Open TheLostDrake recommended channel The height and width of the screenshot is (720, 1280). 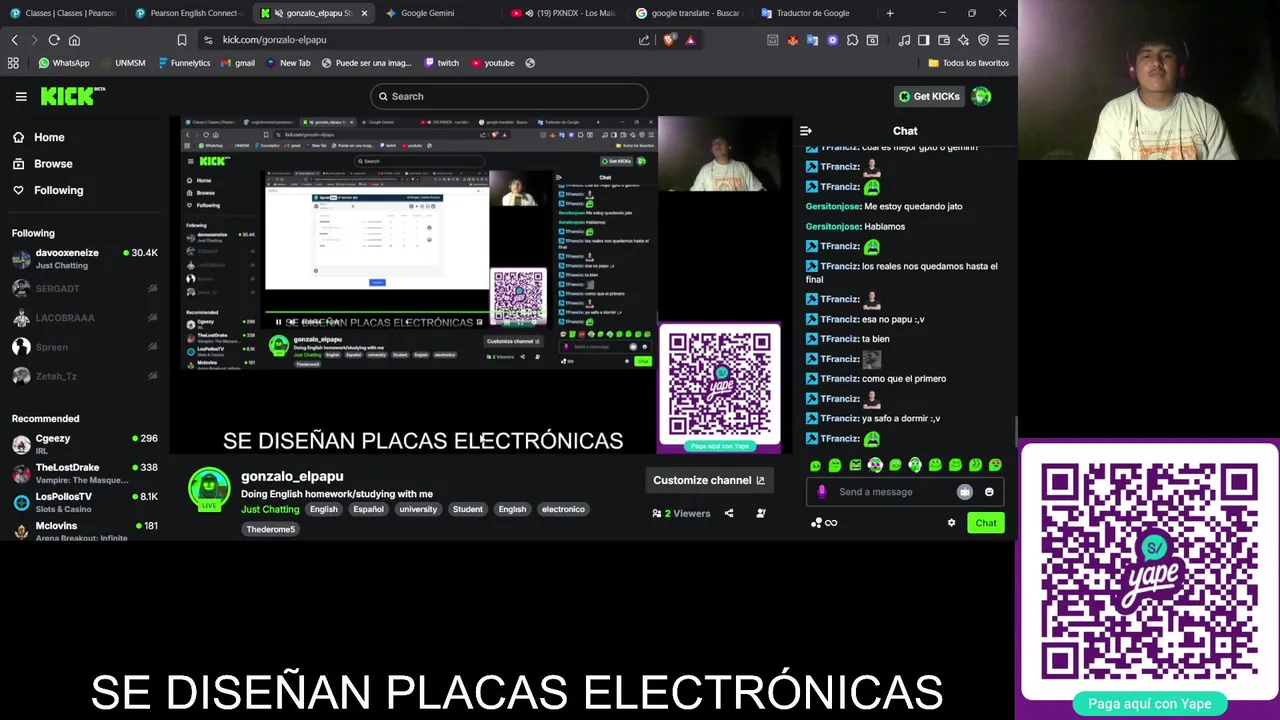tap(85, 473)
